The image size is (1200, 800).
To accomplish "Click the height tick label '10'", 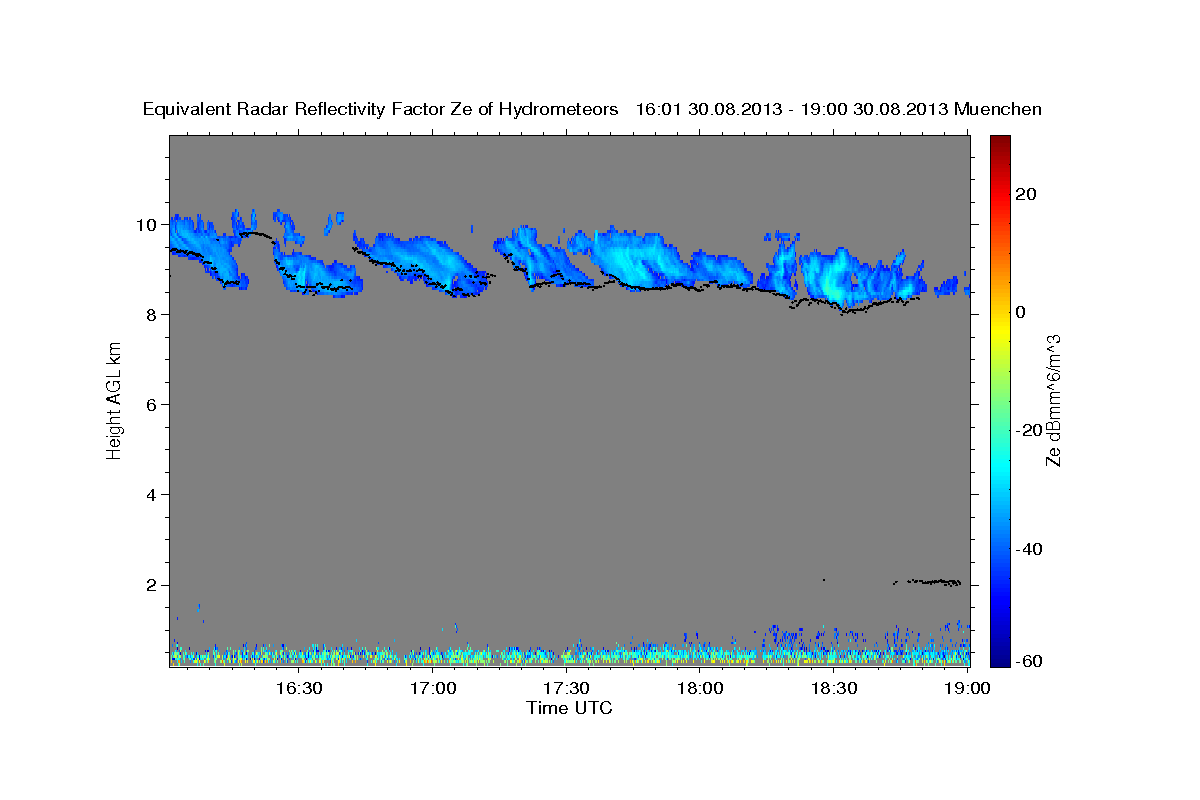I will tap(148, 225).
